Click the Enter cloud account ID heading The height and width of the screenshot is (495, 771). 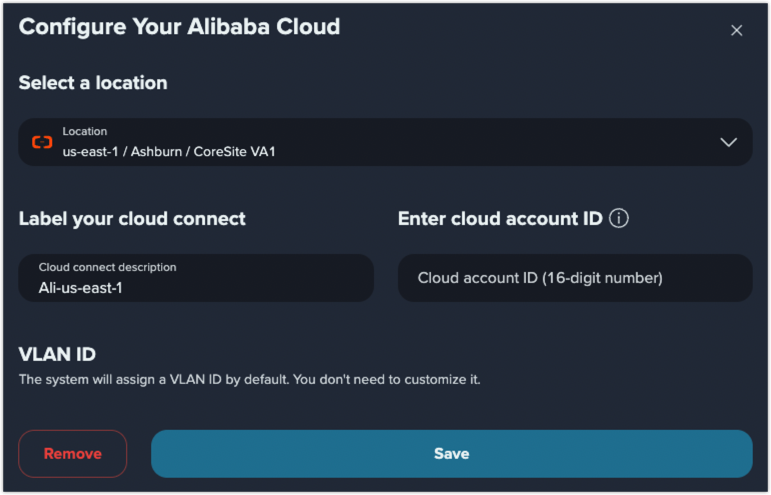tap(500, 219)
